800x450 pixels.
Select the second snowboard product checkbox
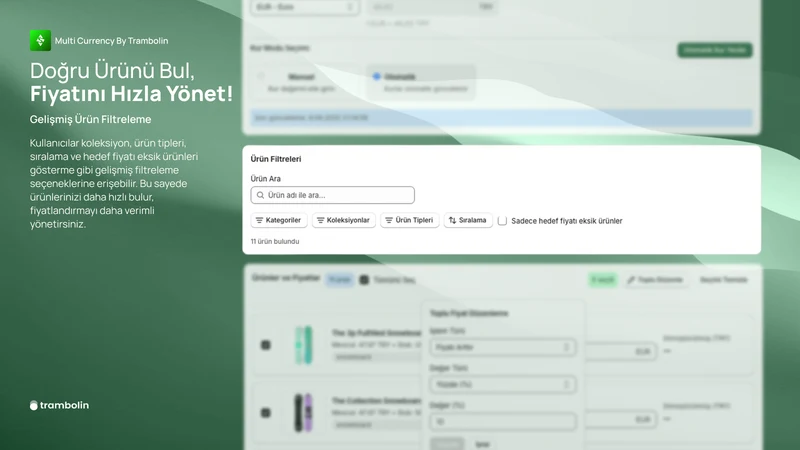coord(266,412)
